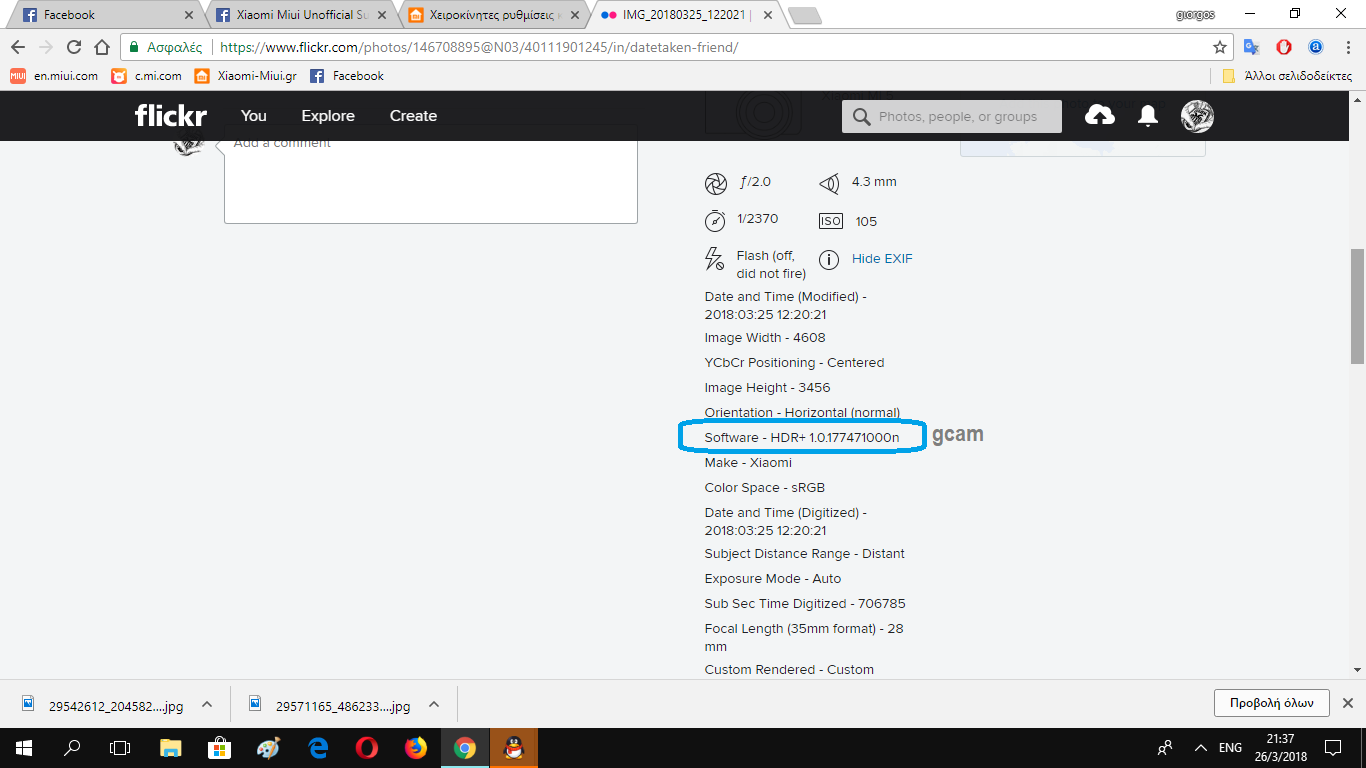Click the Opera extension icon in toolbar

click(1284, 47)
